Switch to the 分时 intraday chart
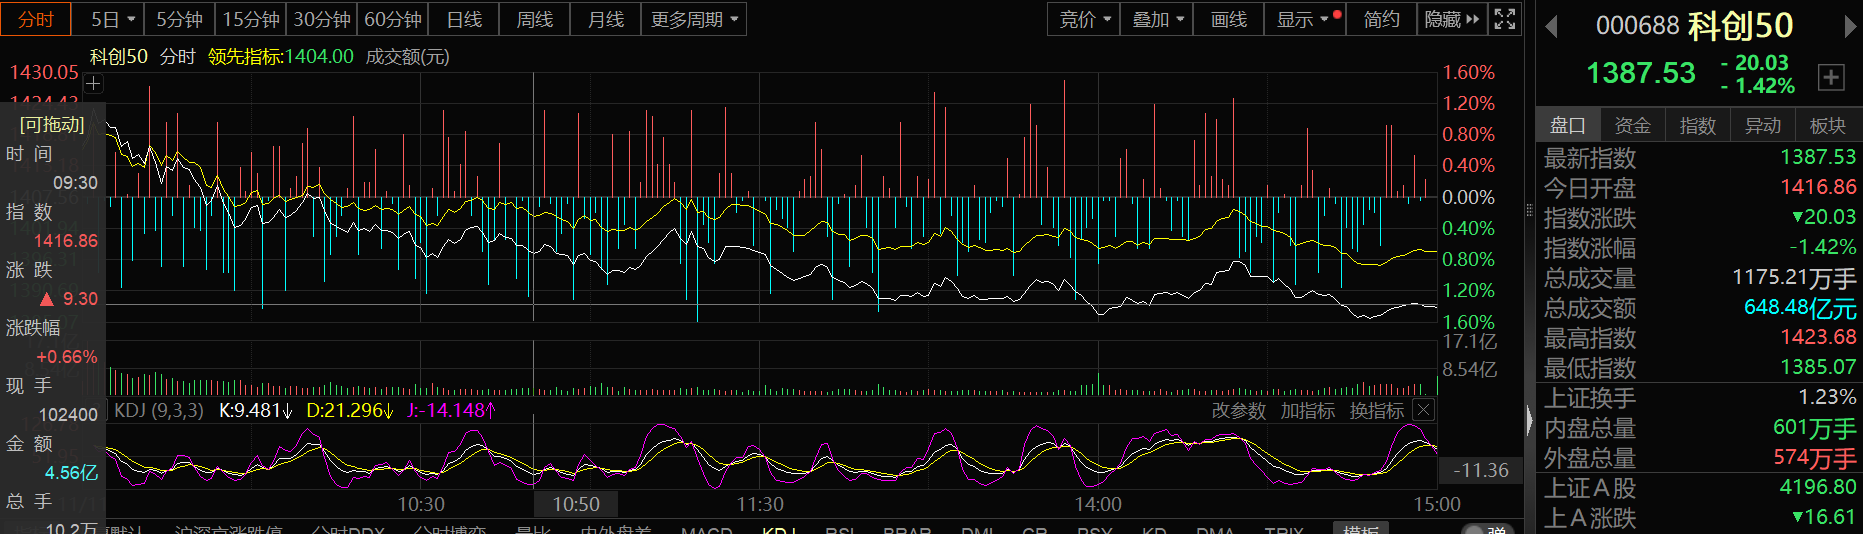 pyautogui.click(x=36, y=19)
